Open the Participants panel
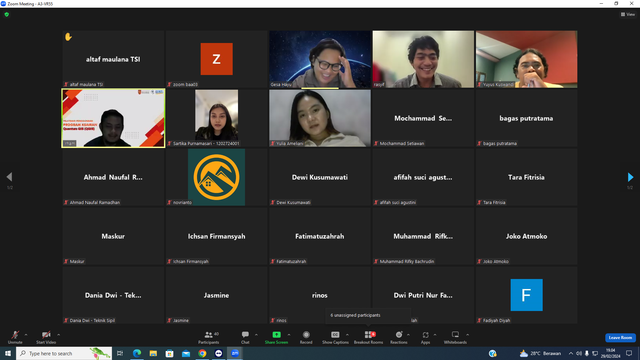This screenshot has height=360, width=640. coord(209,337)
